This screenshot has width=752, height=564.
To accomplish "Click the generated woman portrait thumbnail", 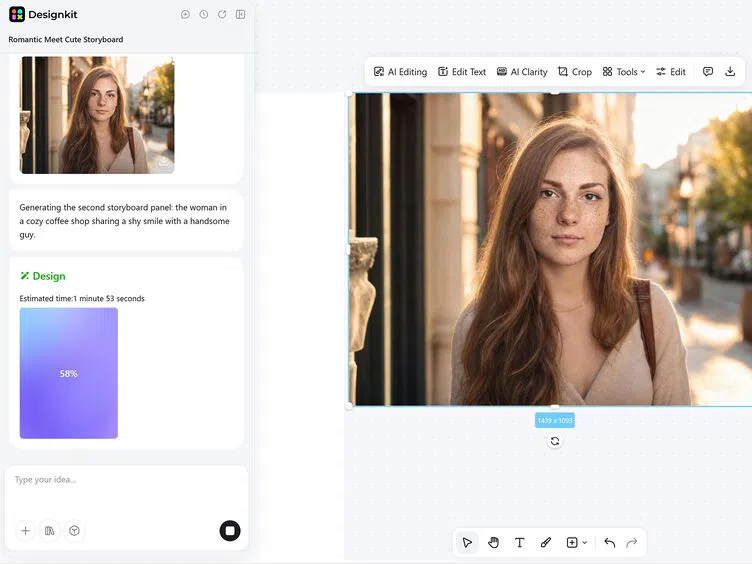I will [x=97, y=115].
